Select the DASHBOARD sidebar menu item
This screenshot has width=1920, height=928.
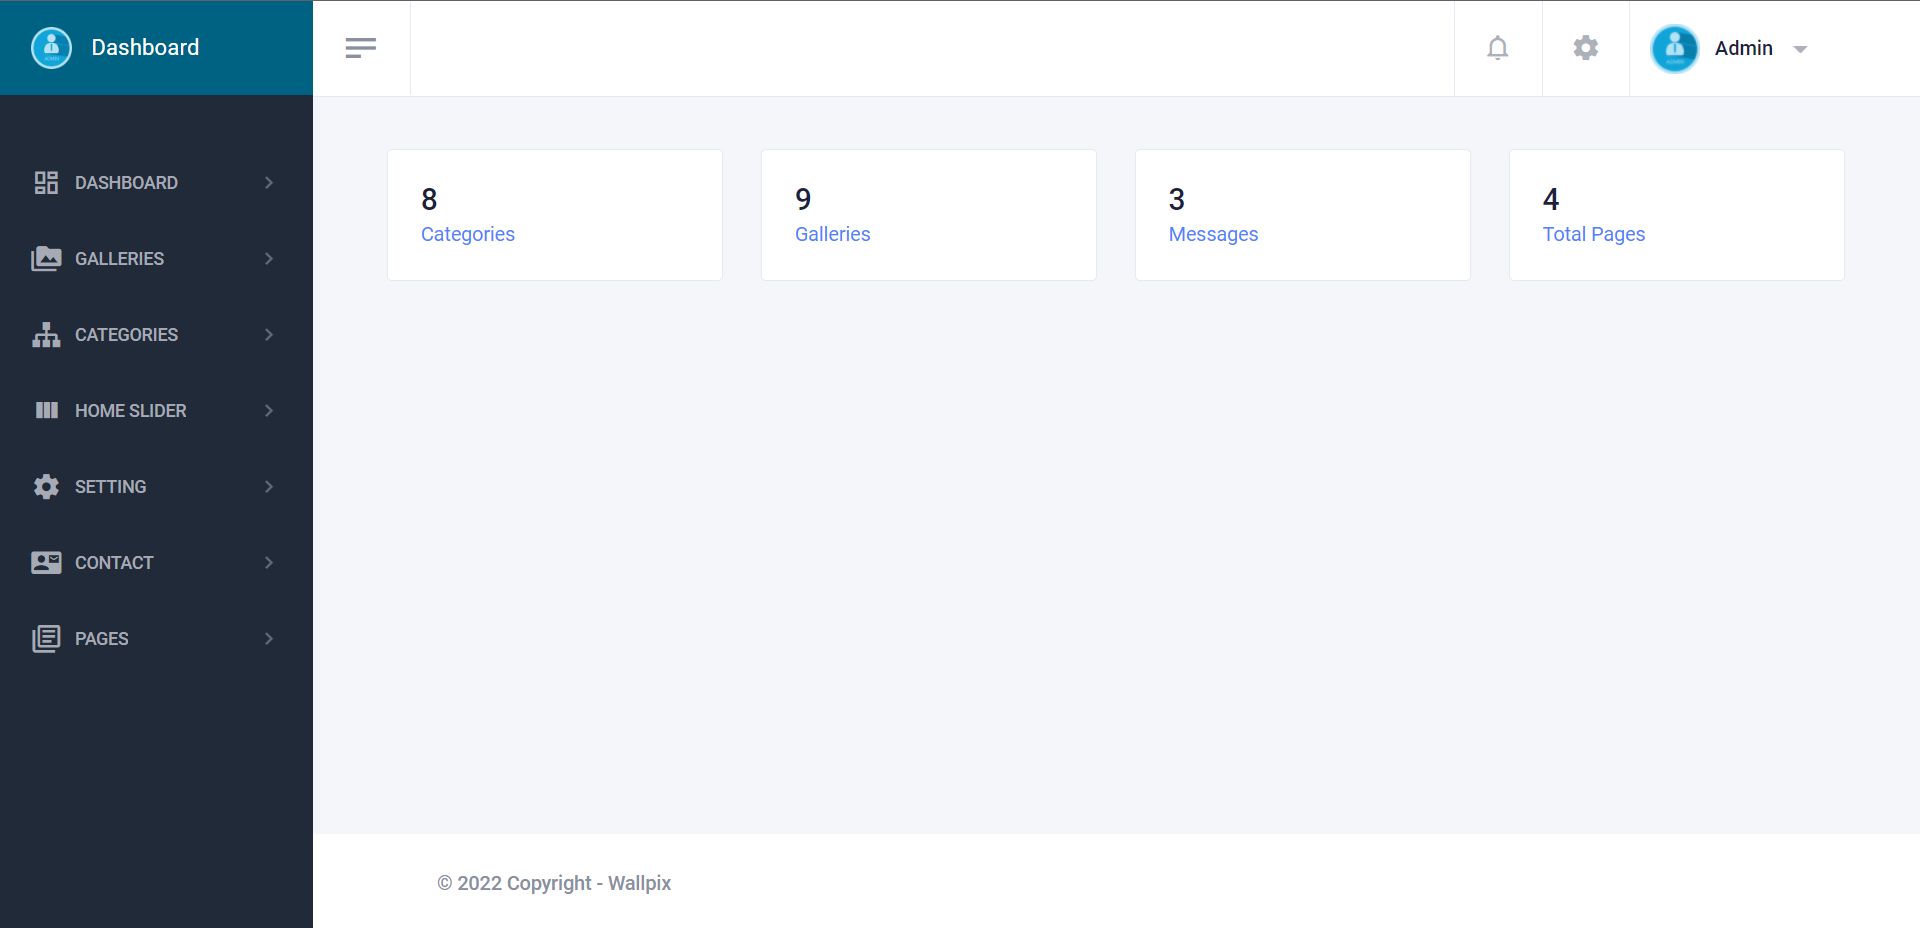126,183
